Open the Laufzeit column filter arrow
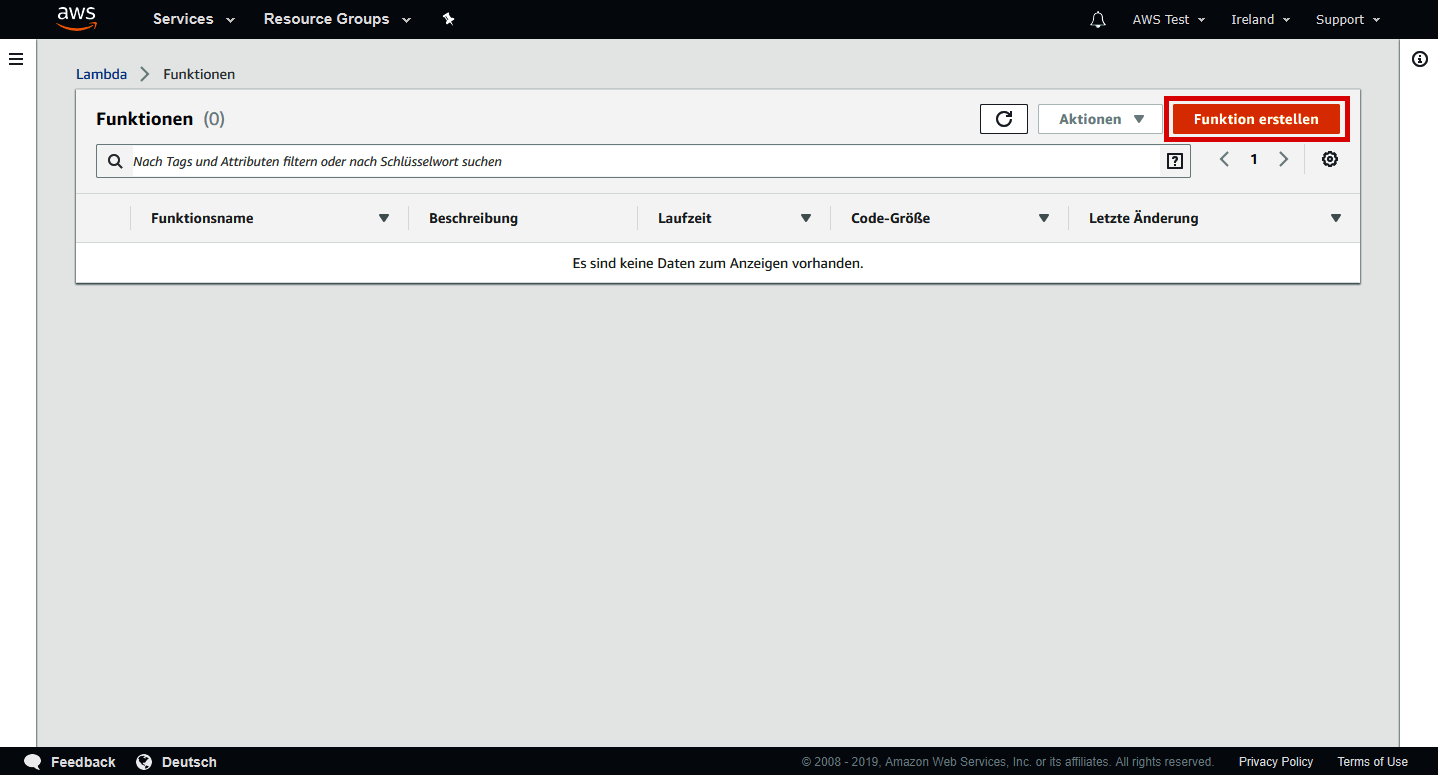 click(805, 217)
